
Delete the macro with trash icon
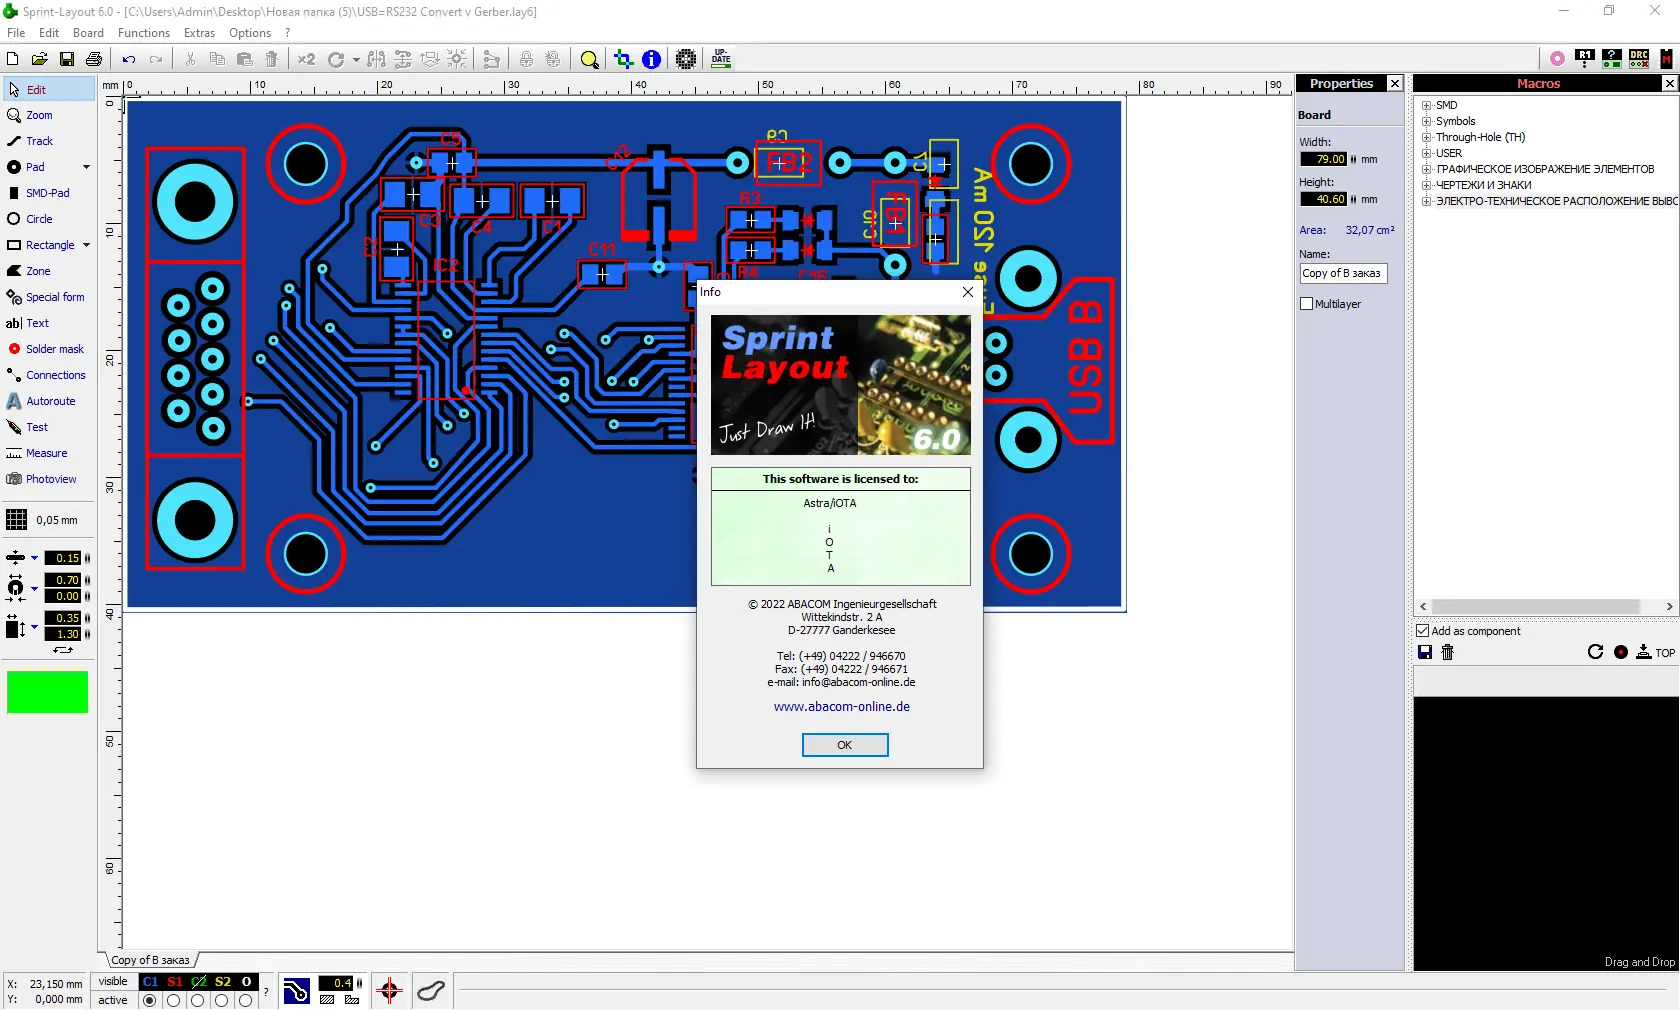tap(1447, 653)
